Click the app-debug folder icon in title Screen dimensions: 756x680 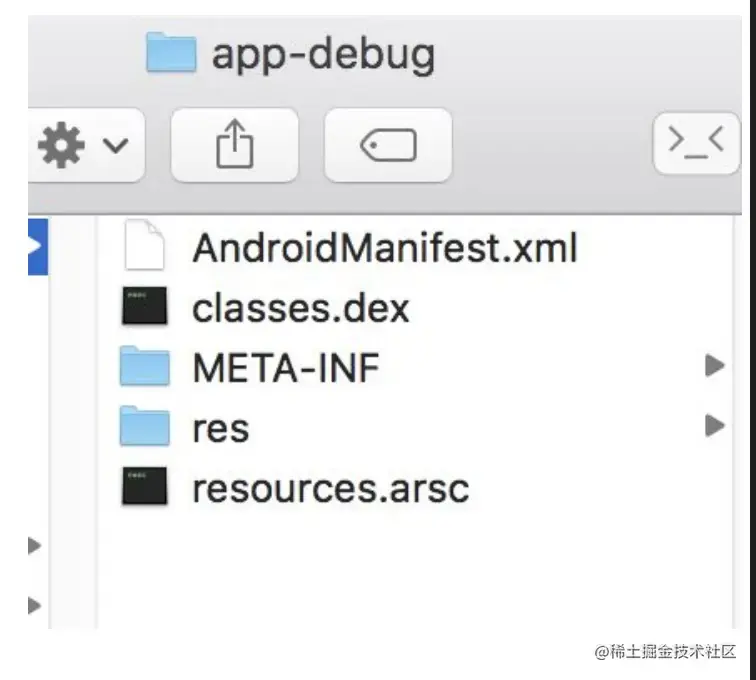pyautogui.click(x=171, y=52)
